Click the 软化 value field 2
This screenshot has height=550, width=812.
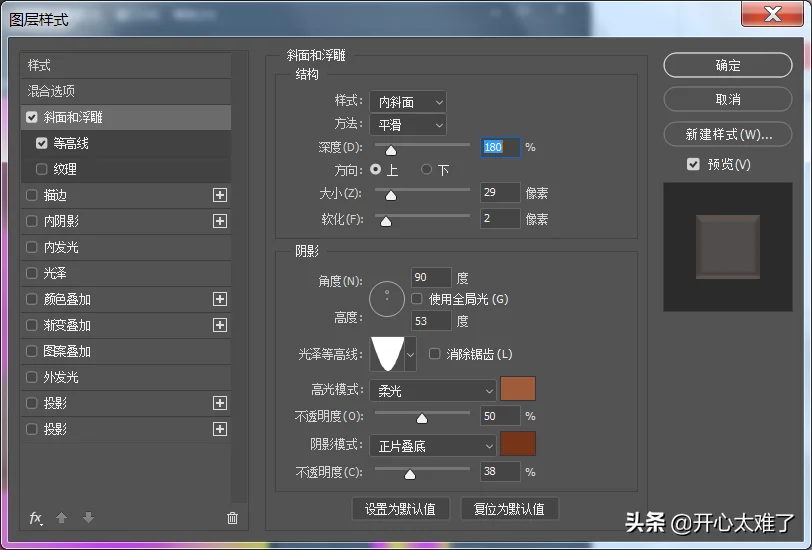pyautogui.click(x=500, y=219)
